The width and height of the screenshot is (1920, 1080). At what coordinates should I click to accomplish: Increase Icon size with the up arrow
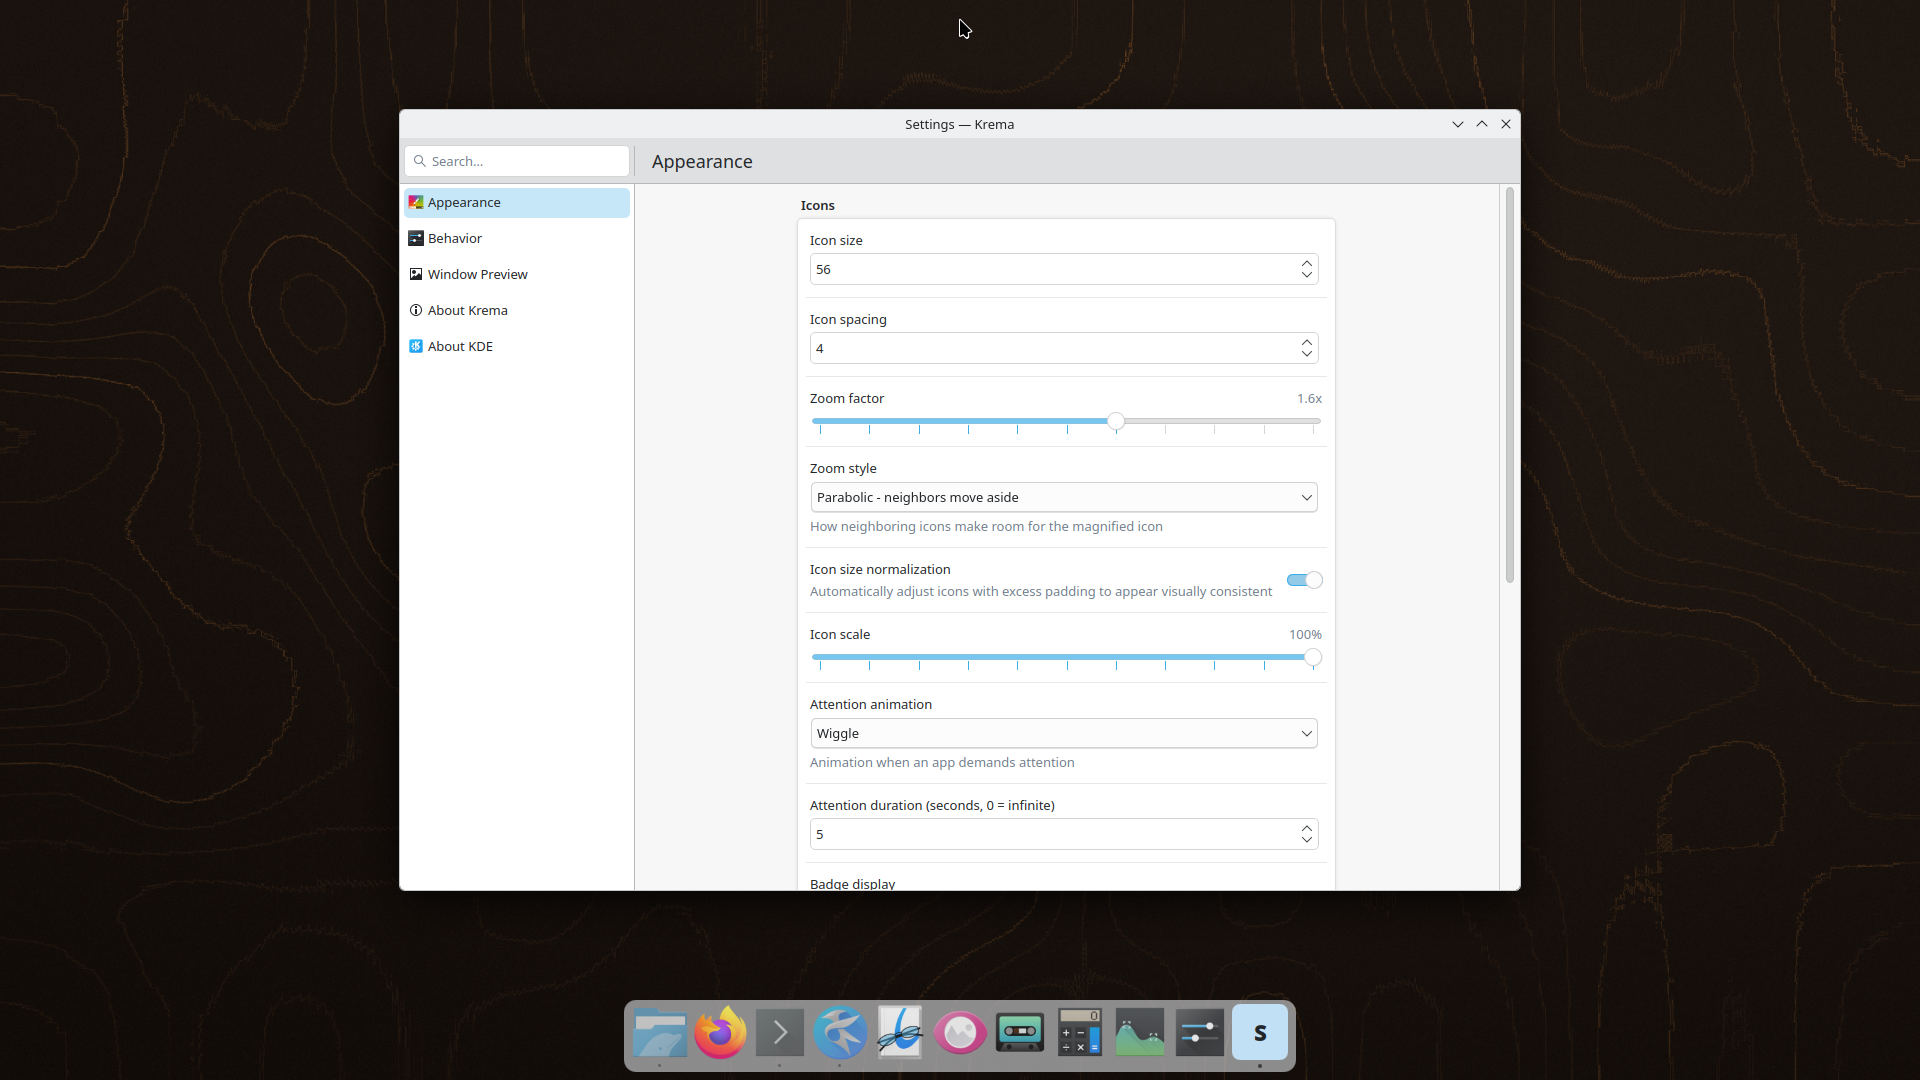click(1306, 263)
